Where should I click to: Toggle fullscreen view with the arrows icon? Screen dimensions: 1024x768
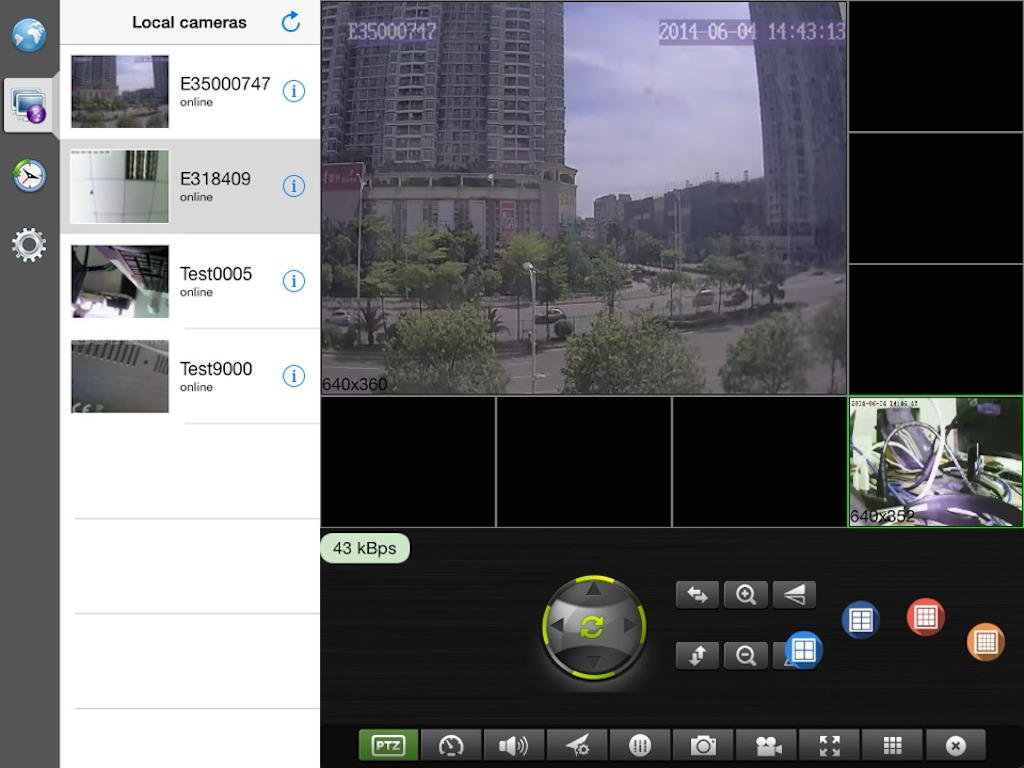829,745
